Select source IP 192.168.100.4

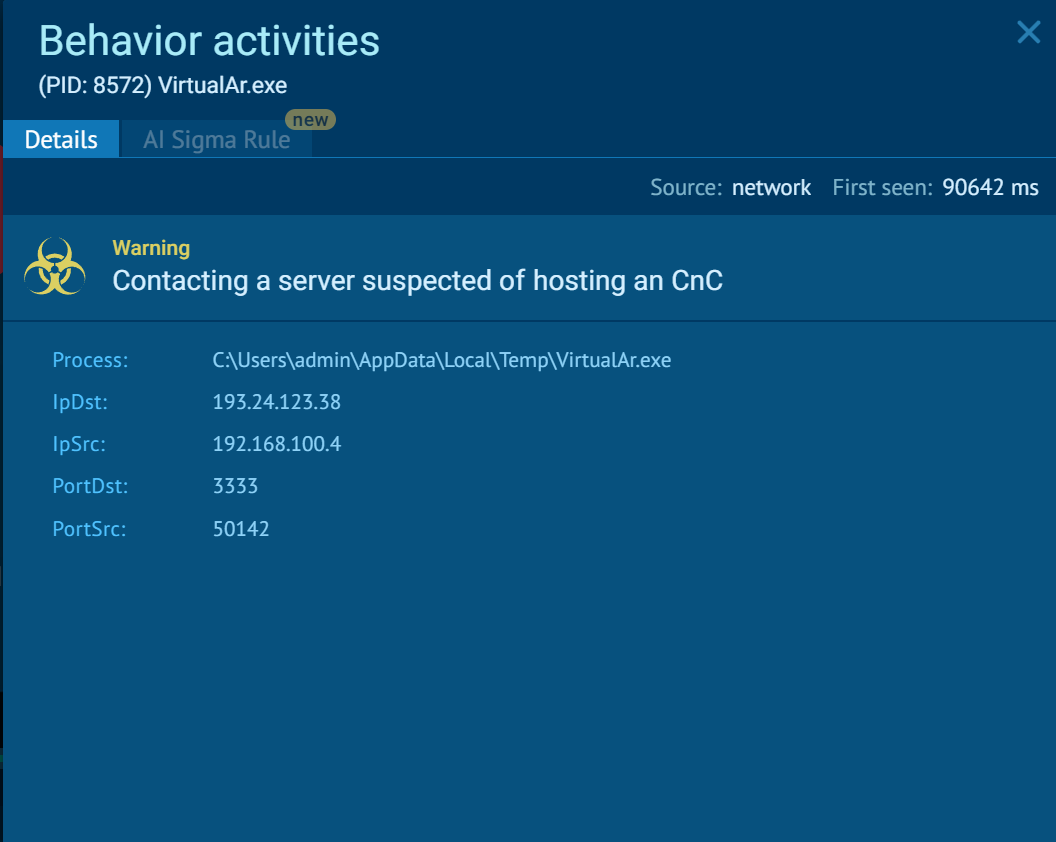(277, 444)
